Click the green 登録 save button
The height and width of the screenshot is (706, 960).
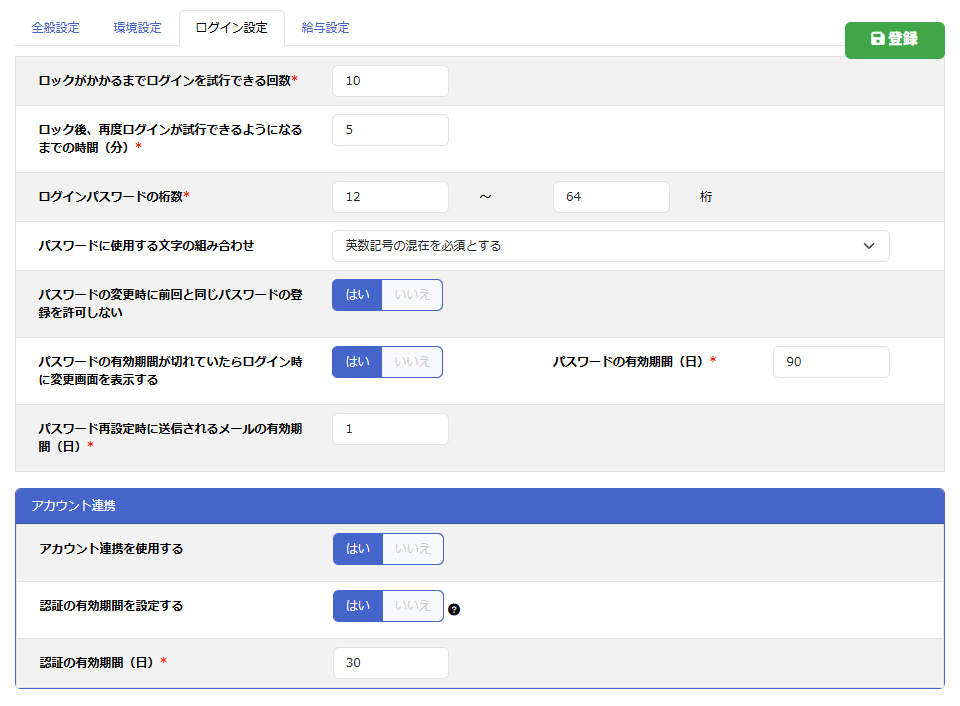(x=894, y=39)
